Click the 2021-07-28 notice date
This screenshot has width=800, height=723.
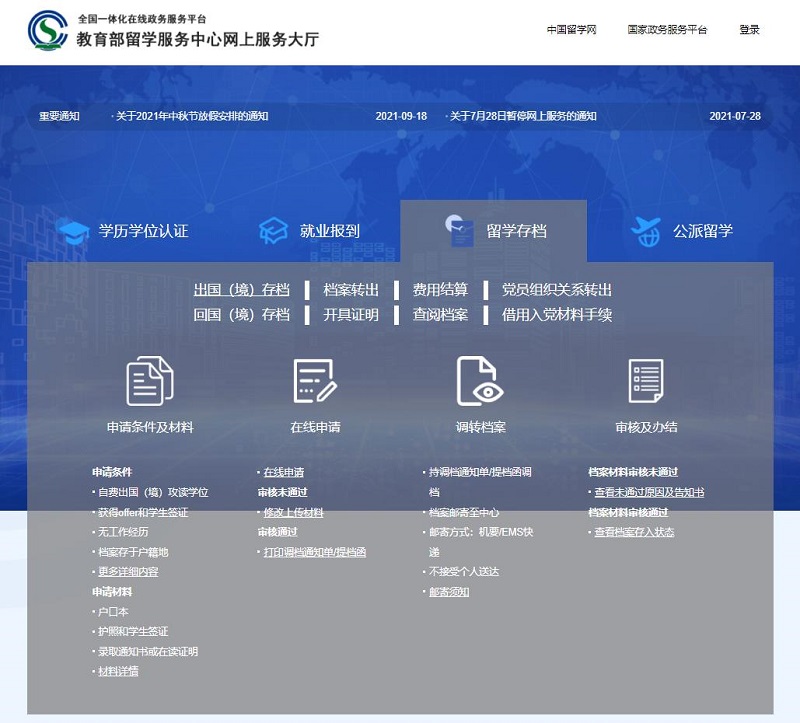coord(735,116)
